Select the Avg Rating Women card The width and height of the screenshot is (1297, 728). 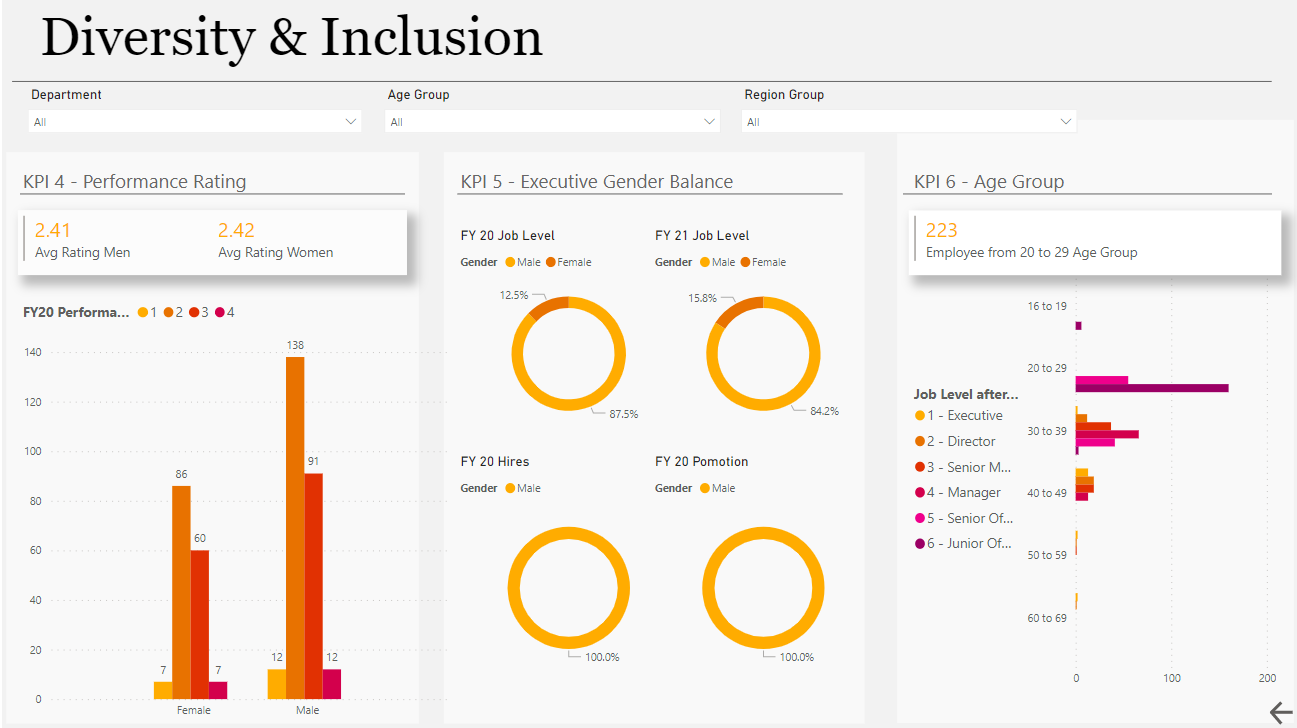click(x=275, y=241)
